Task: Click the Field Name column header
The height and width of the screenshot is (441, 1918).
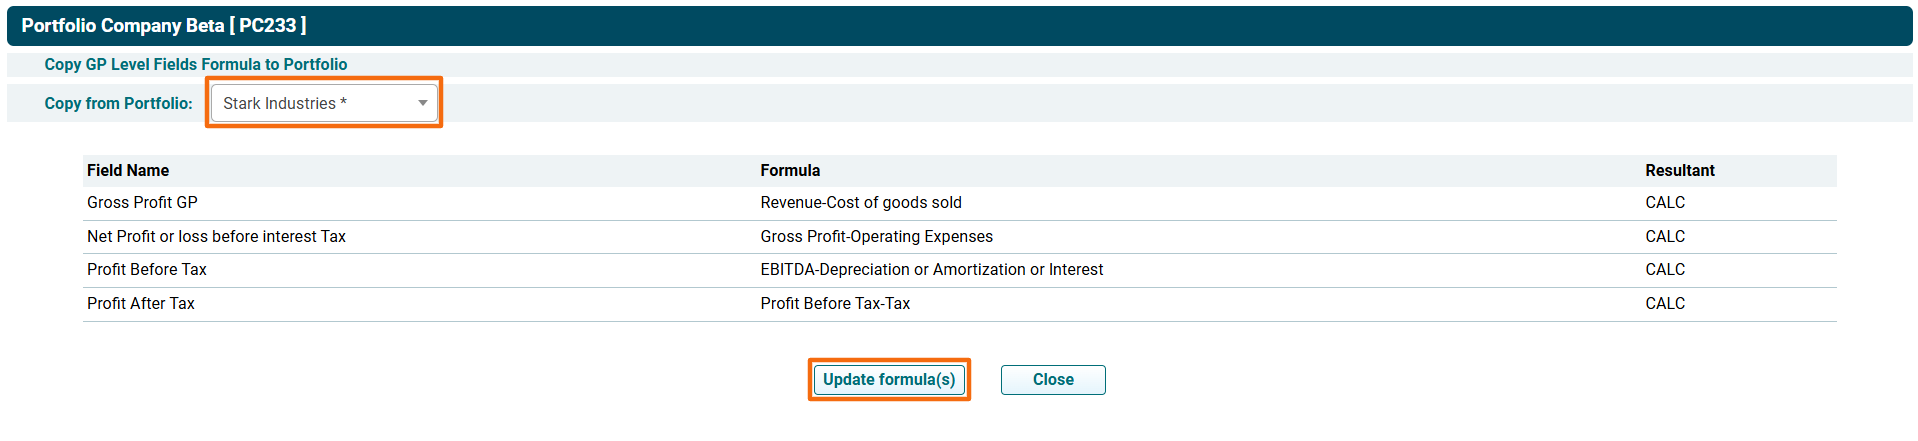Action: [x=128, y=171]
